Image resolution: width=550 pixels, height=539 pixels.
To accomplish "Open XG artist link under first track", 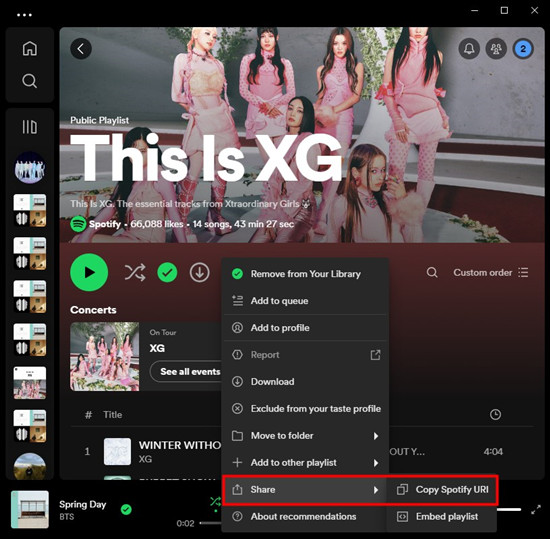I will pos(145,459).
